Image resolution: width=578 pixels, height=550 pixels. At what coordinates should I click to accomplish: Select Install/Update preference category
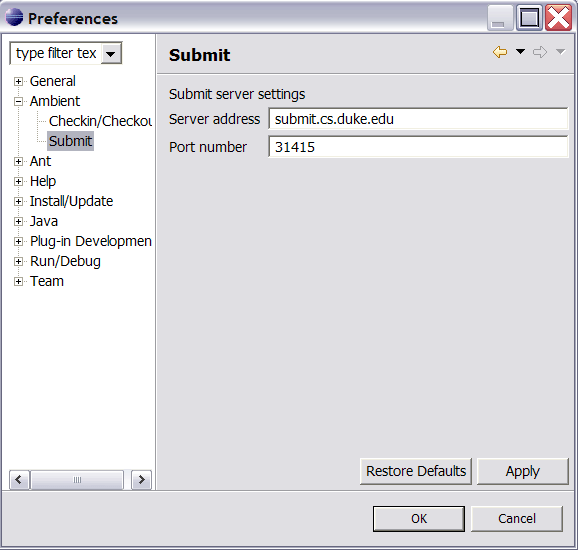coord(72,201)
